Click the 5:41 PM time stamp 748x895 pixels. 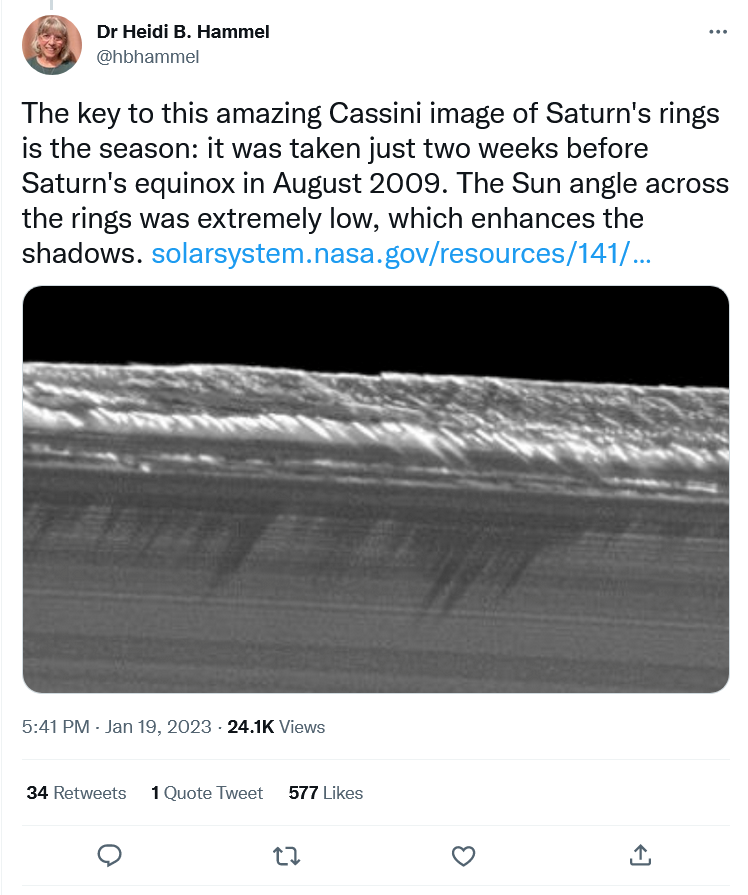click(x=56, y=727)
